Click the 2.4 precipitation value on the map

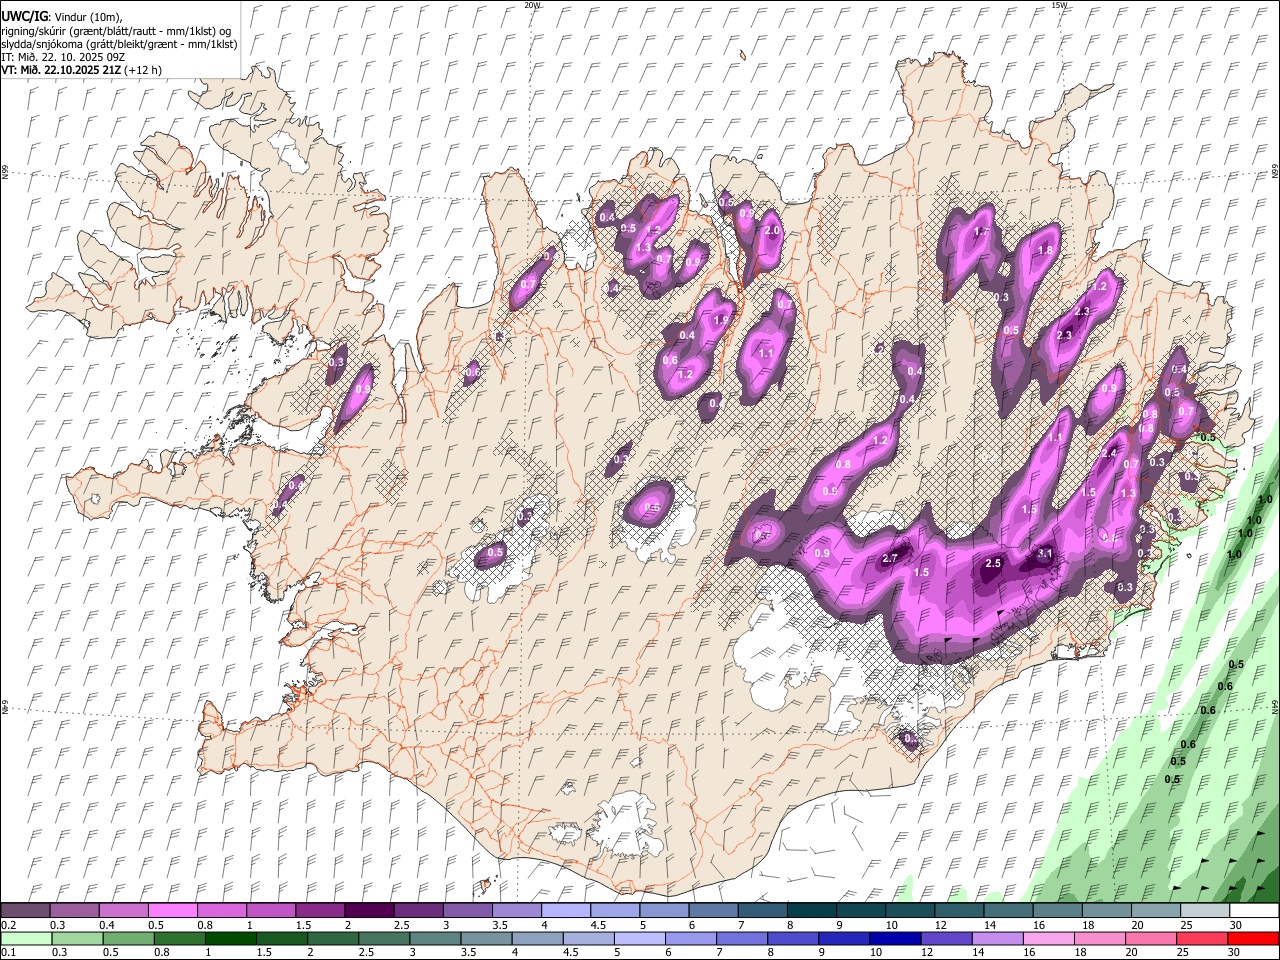1108,453
